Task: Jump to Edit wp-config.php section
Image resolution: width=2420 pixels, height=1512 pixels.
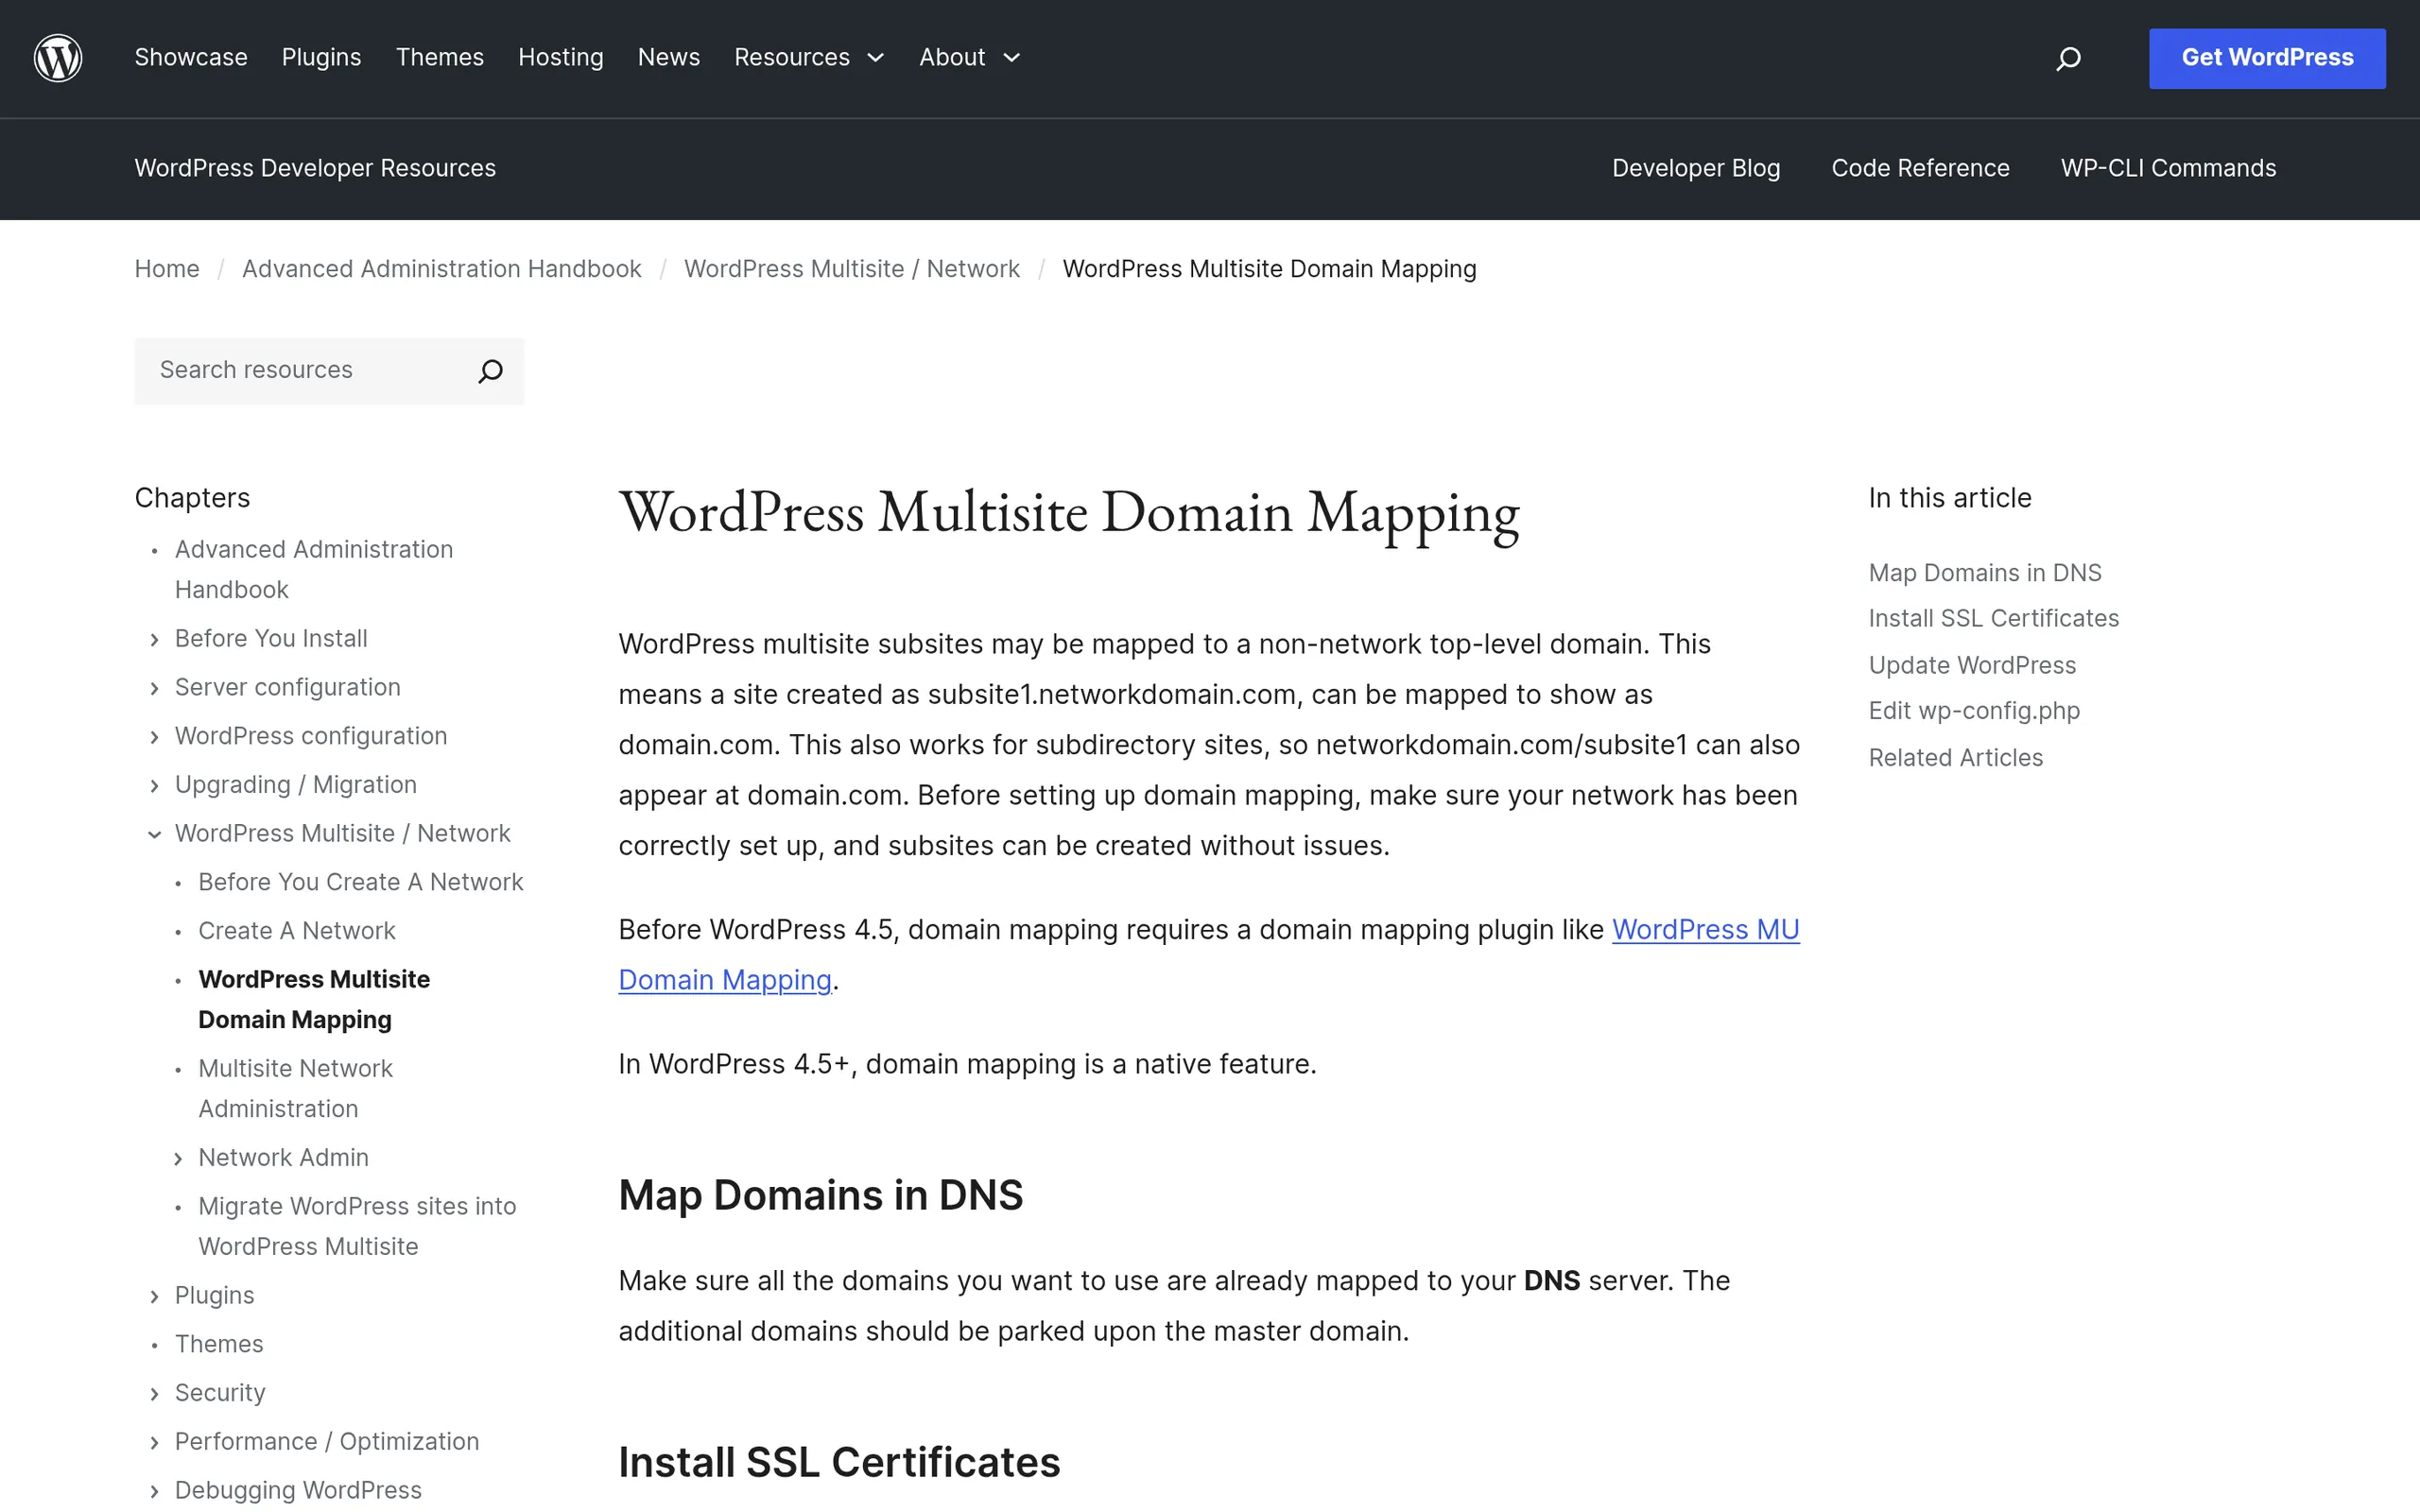Action: (x=1974, y=711)
